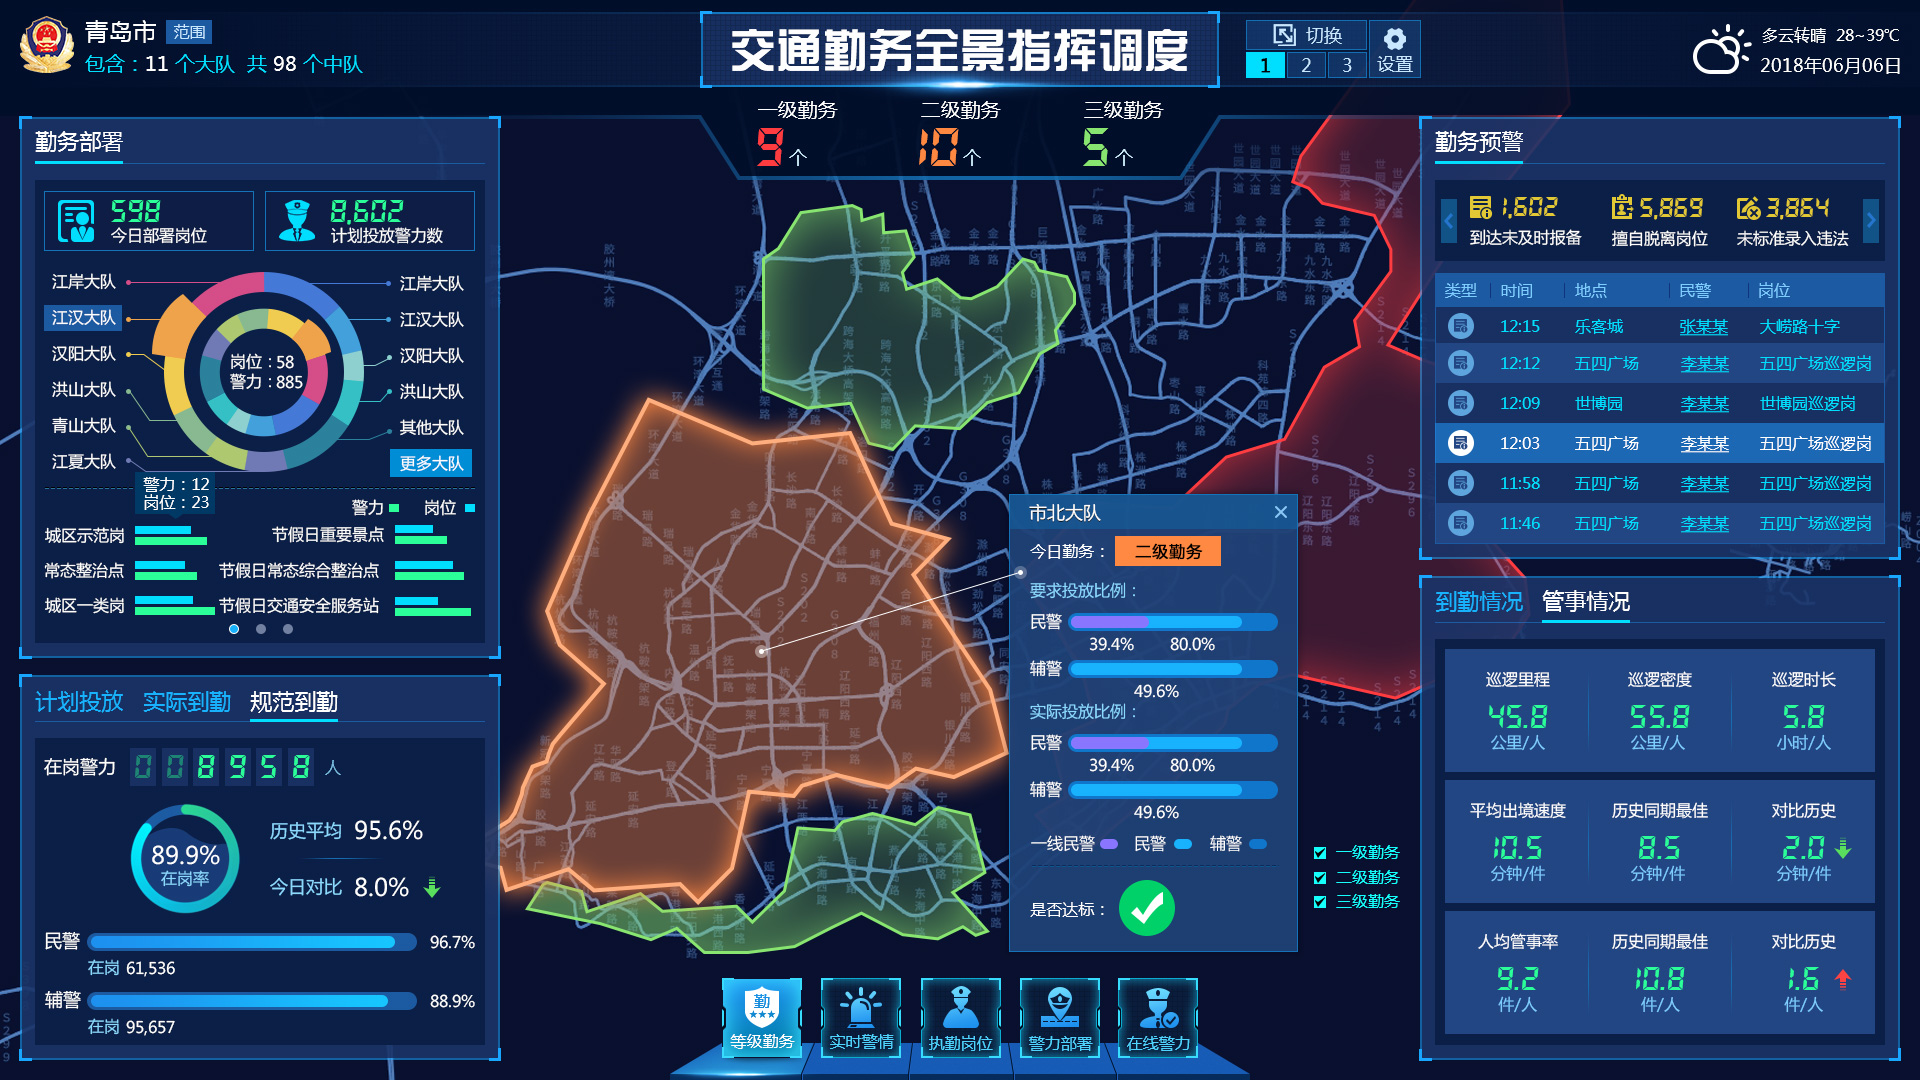Viewport: 1920px width, 1080px height.
Task: Uncheck the 一级勤务 map legend checkbox
Action: [1320, 853]
